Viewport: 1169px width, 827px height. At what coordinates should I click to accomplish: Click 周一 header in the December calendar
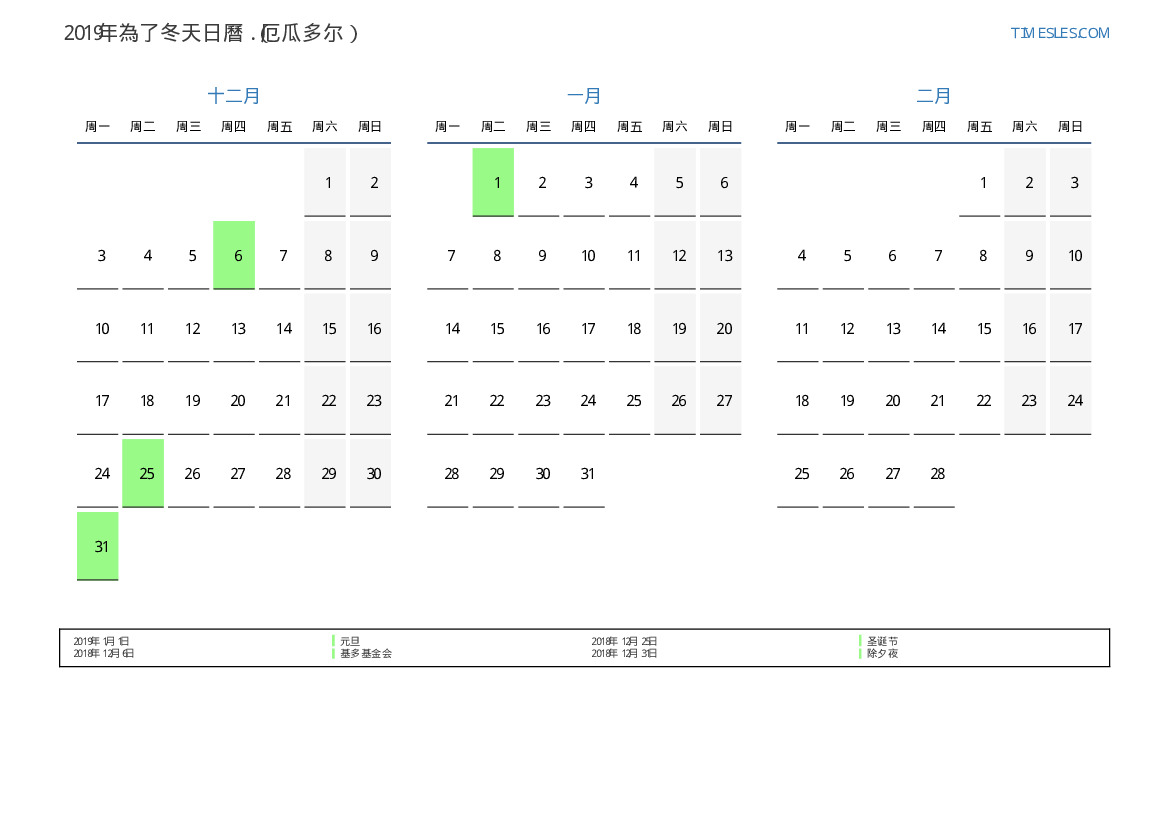(98, 127)
